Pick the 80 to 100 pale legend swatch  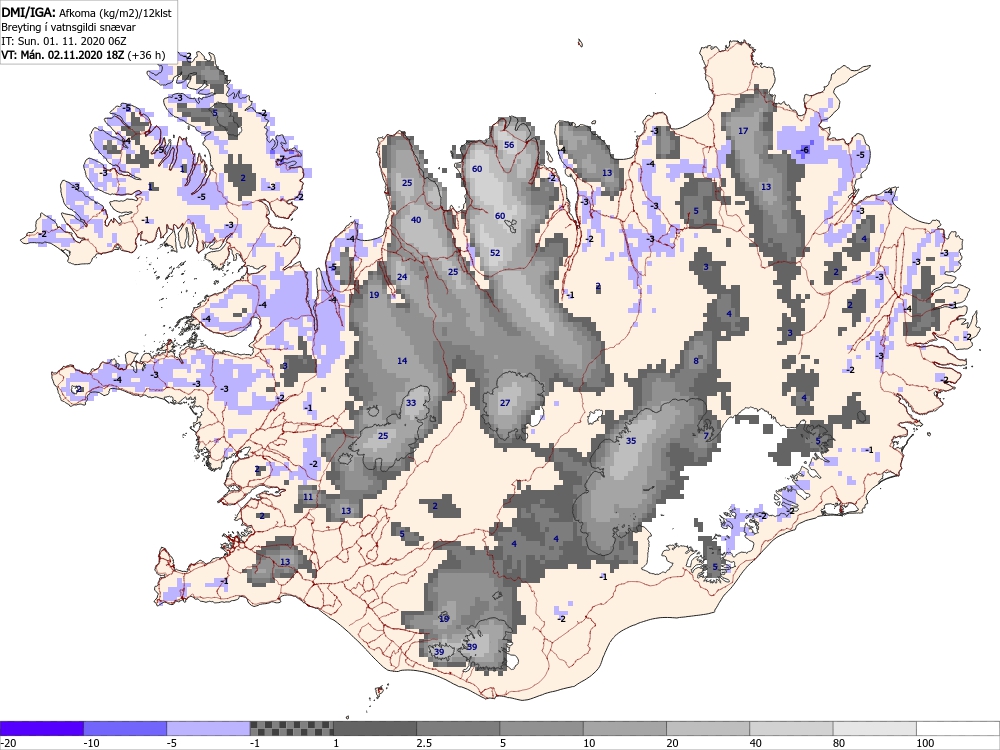click(x=875, y=728)
